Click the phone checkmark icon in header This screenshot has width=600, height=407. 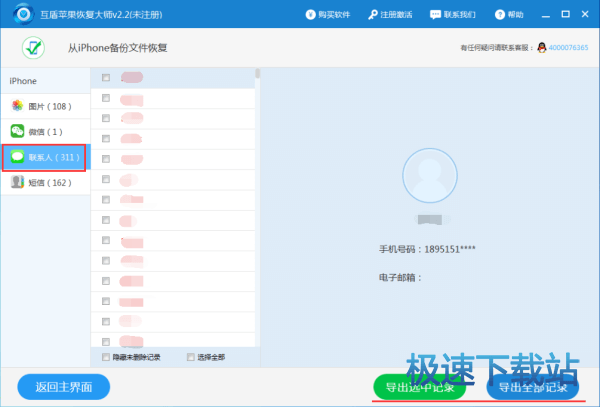point(33,48)
